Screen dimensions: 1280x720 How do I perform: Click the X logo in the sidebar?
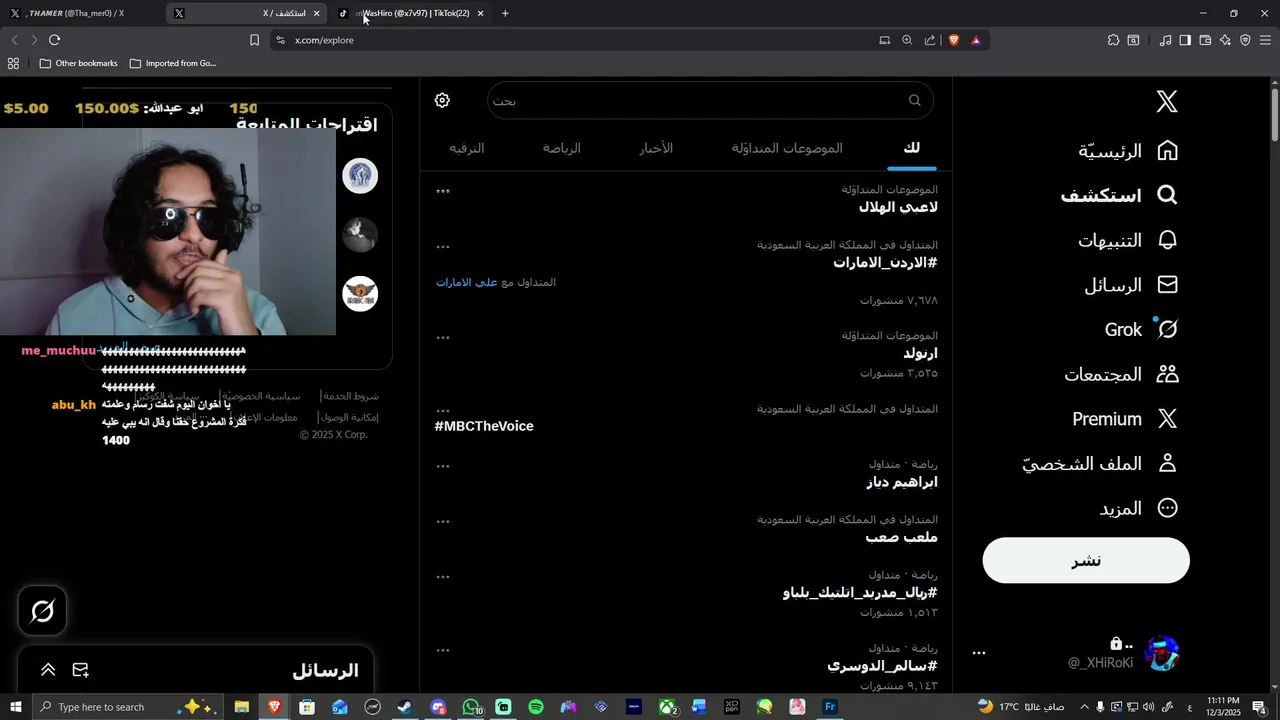[1167, 101]
